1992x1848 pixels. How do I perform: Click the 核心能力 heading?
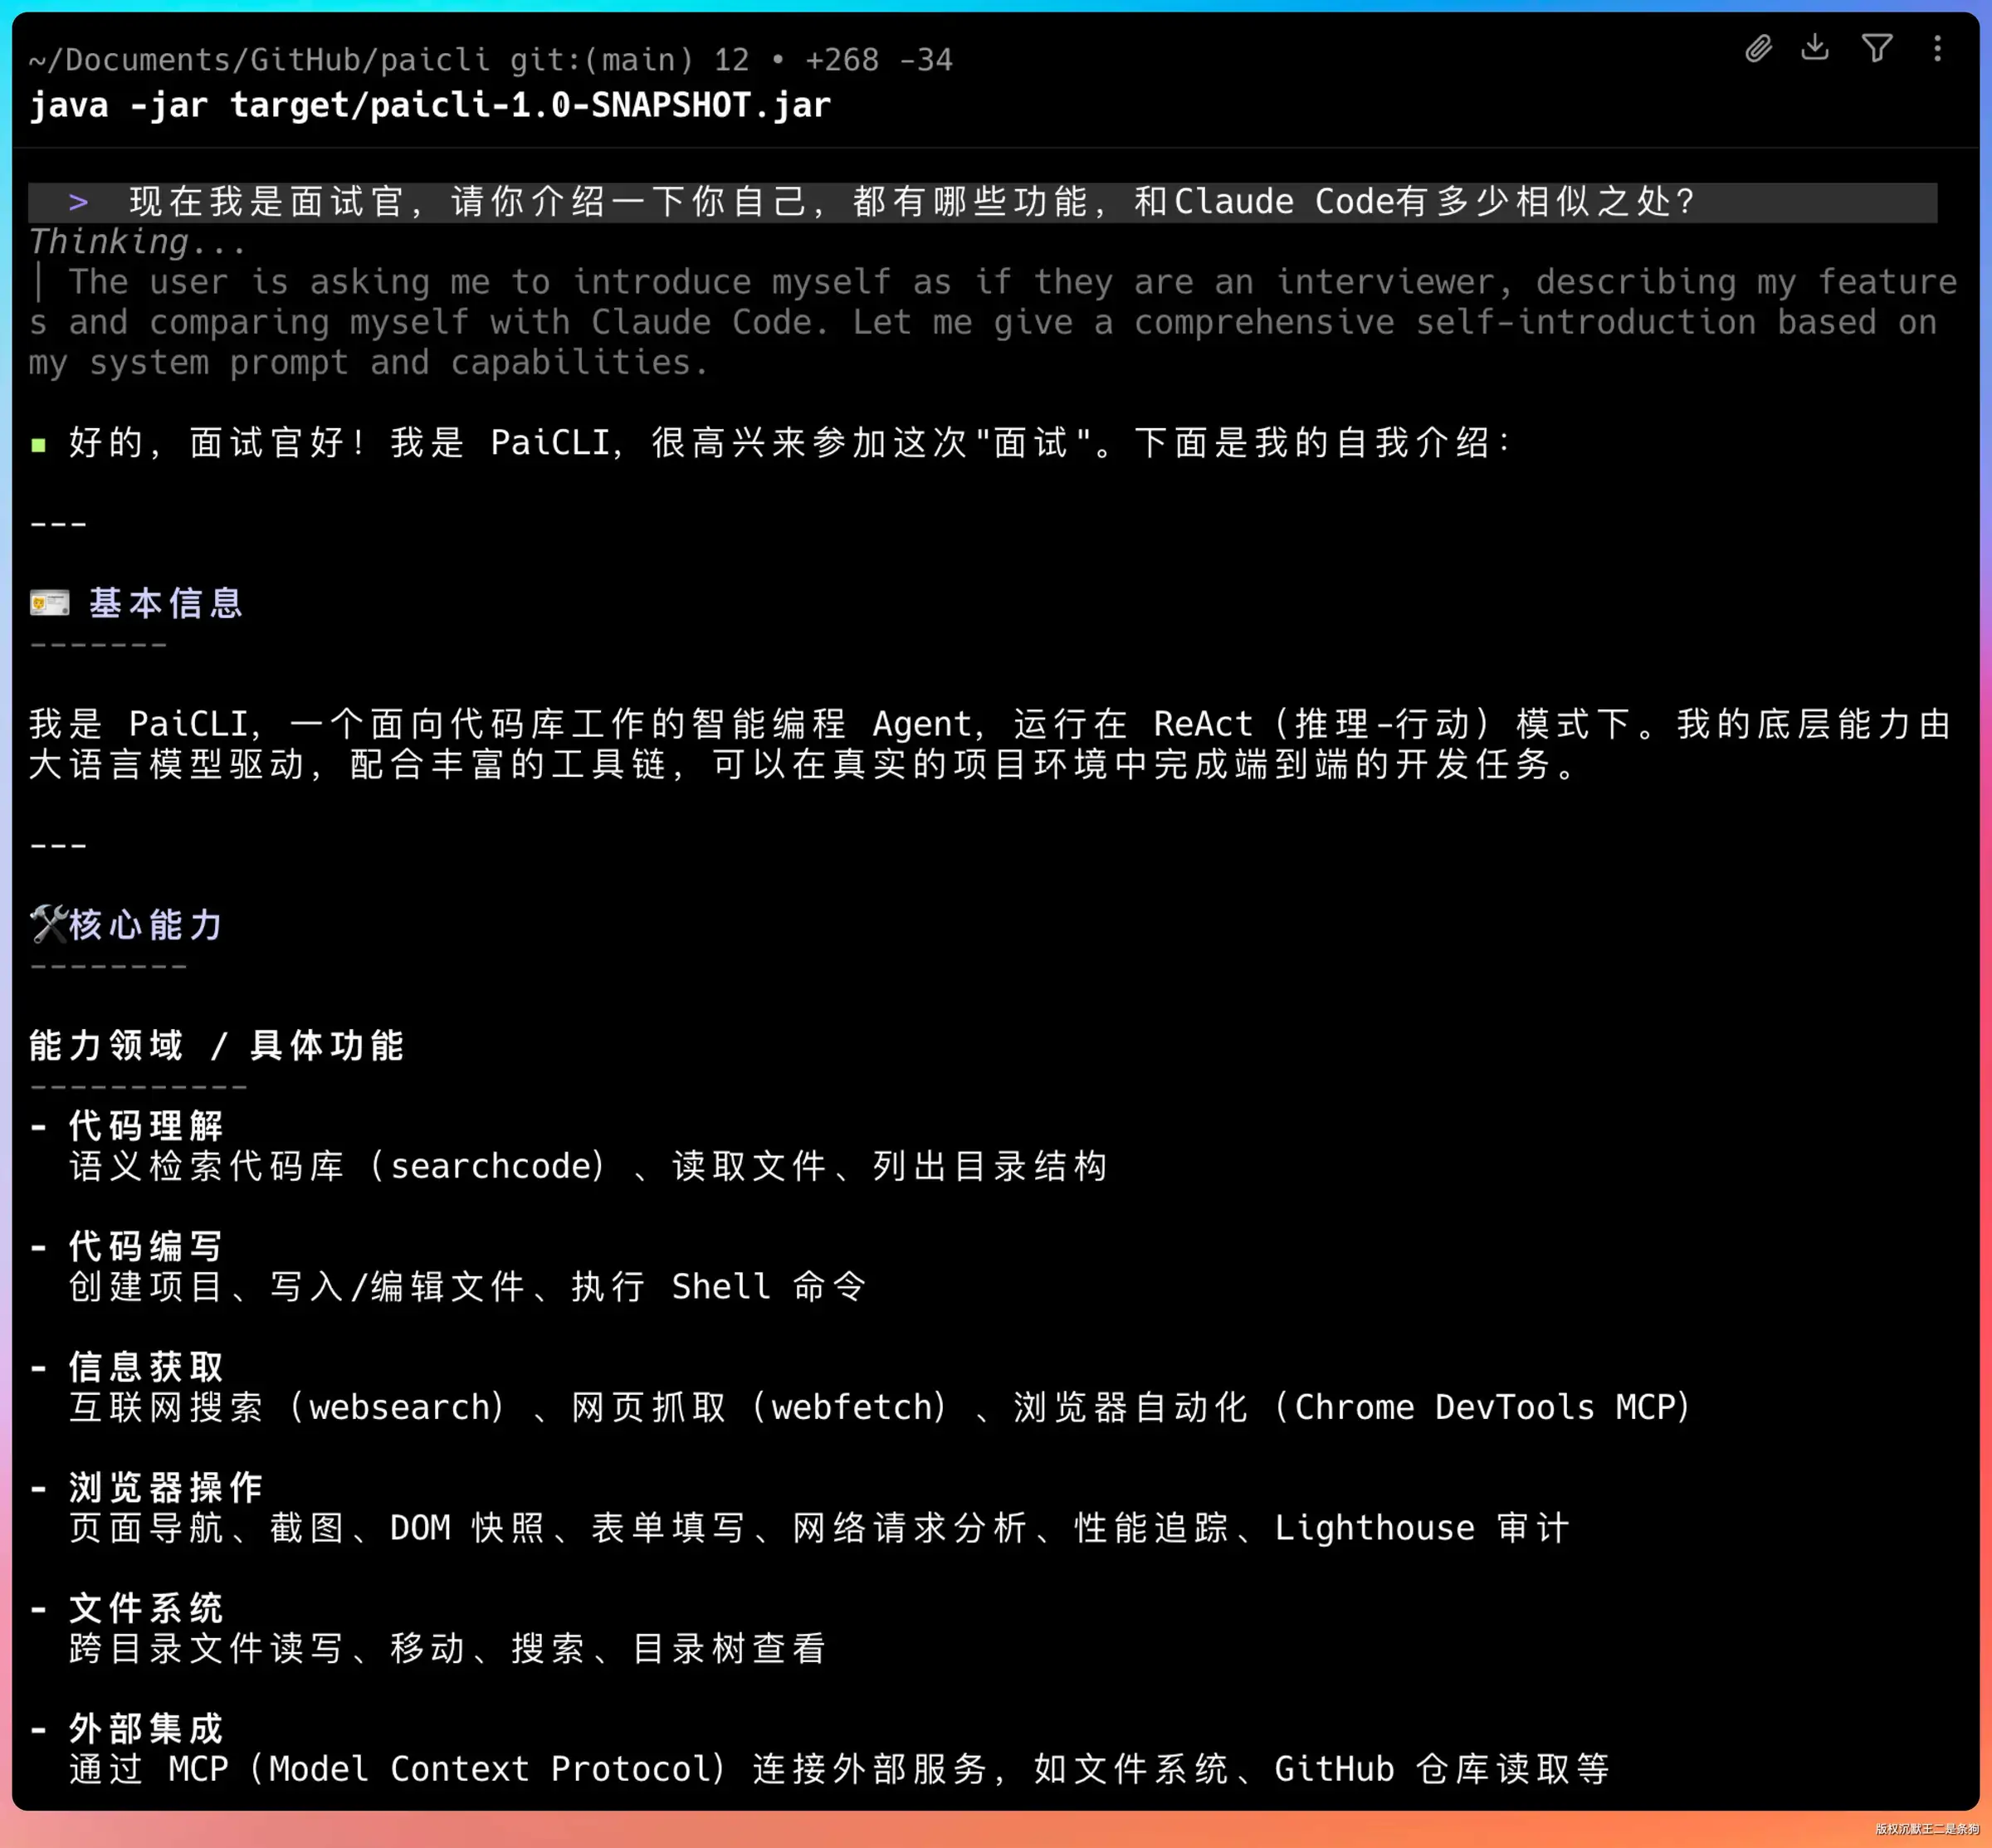click(x=146, y=925)
